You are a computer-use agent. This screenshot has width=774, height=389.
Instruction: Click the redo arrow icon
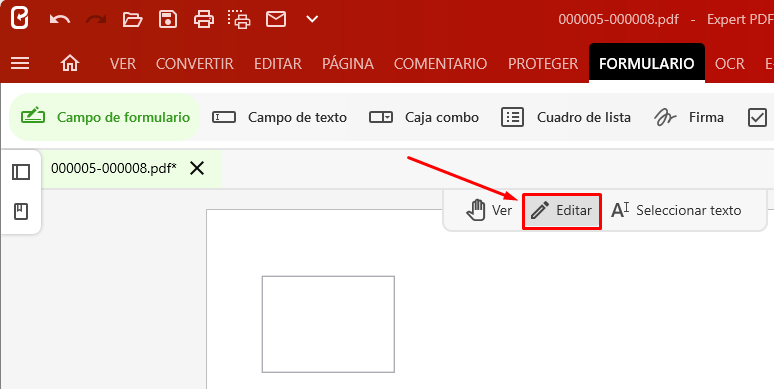click(96, 20)
